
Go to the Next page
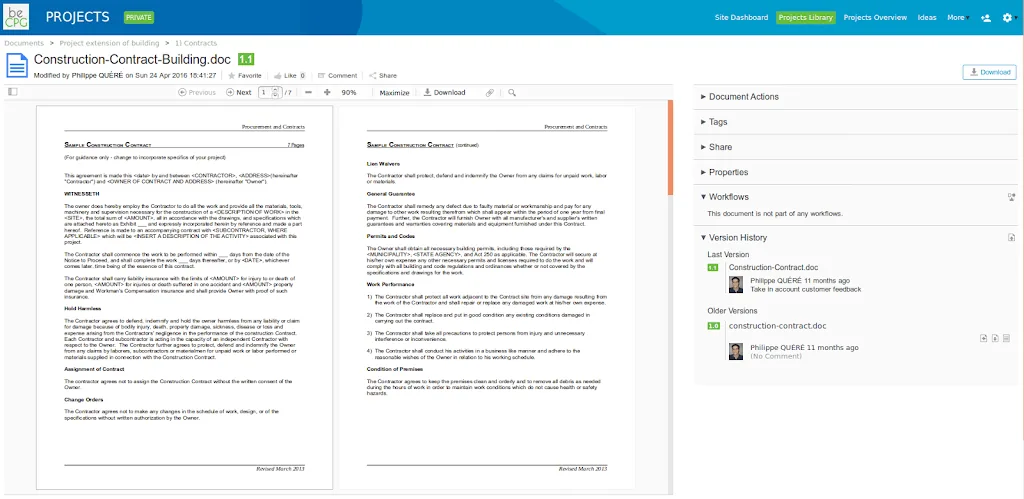point(238,93)
